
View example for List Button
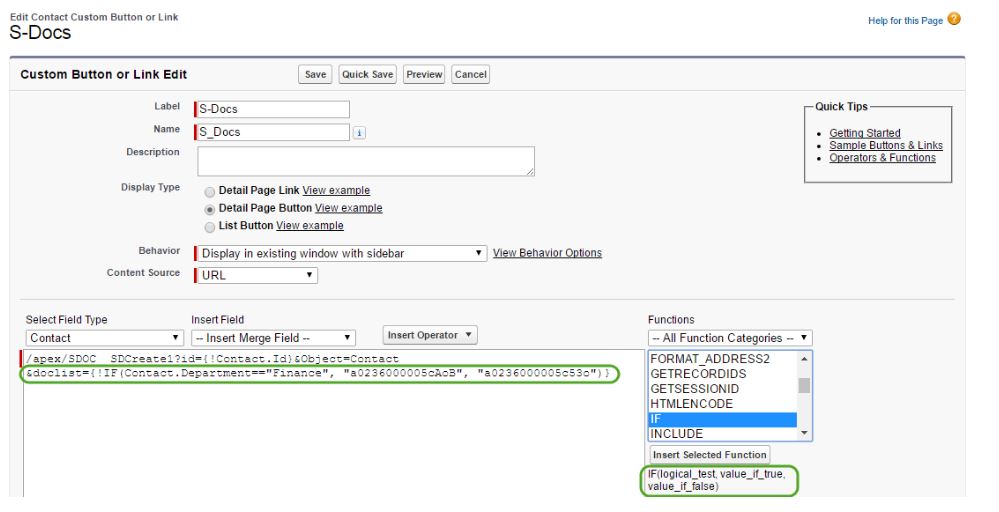point(310,225)
